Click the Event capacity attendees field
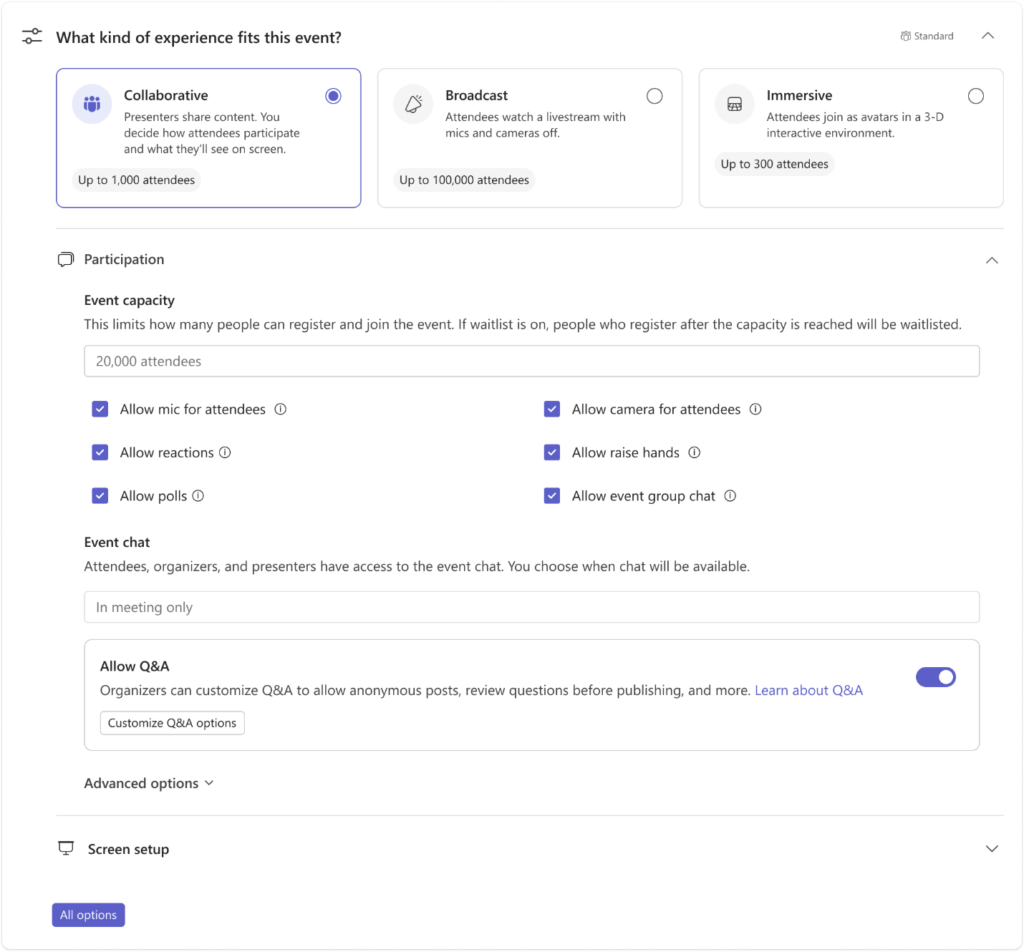The image size is (1024, 952). coord(531,361)
